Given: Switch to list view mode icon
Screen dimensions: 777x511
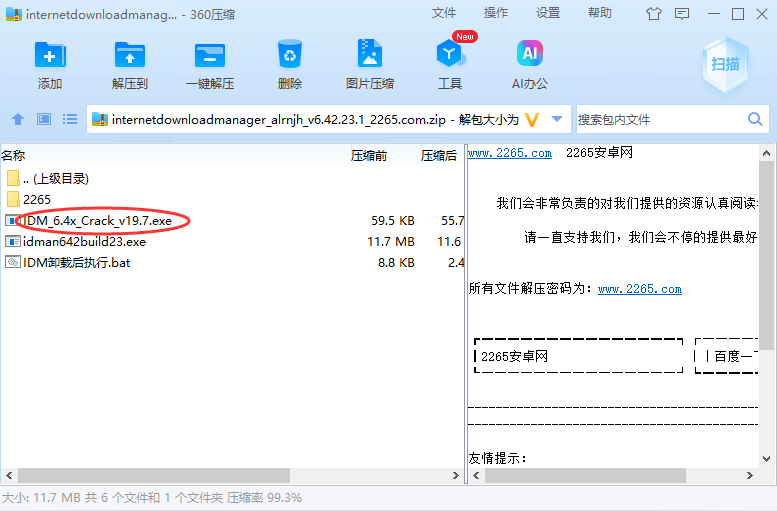Looking at the screenshot, I should [x=70, y=119].
